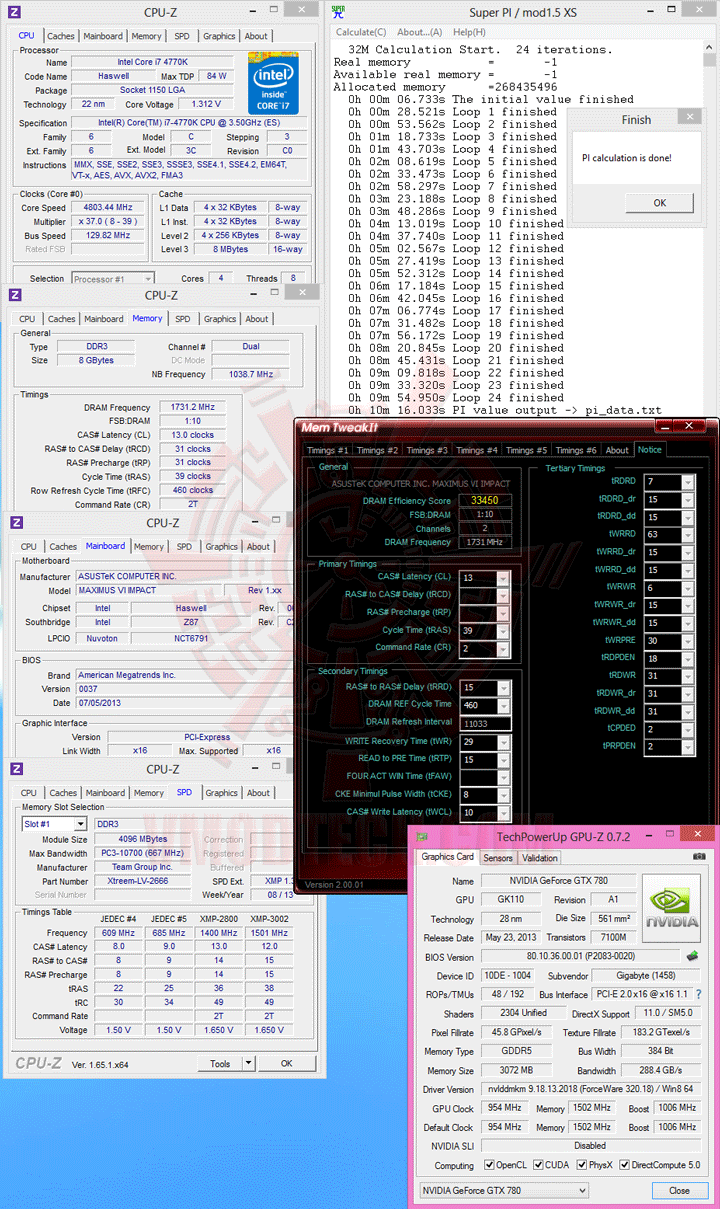This screenshot has width=720, height=1209.
Task: Click OK in the PI calculation done dialog
Action: coord(659,203)
